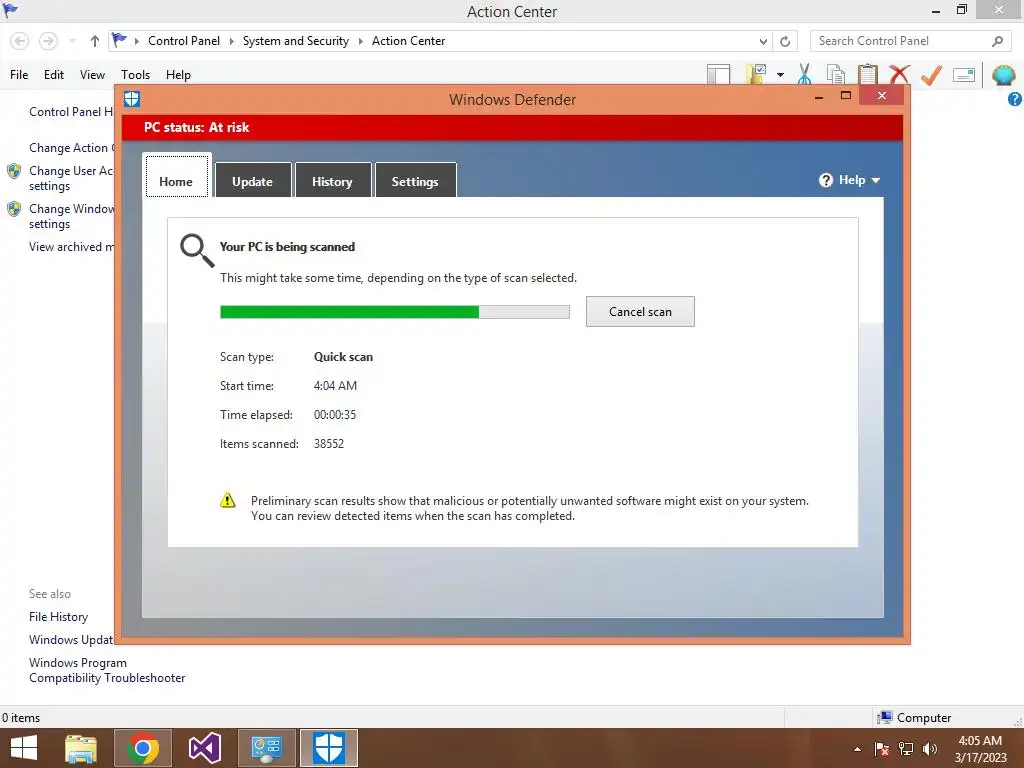Open the recent locations dropdown arrow
This screenshot has height=768, width=1024.
click(72, 41)
